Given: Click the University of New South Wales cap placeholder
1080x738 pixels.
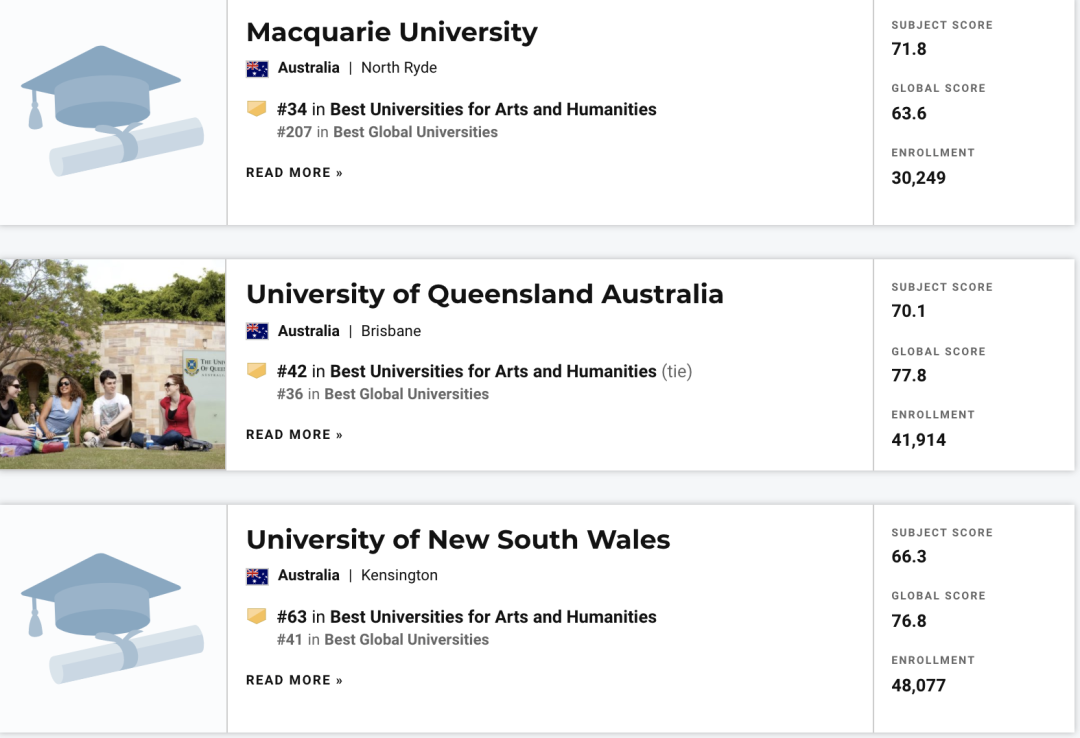Looking at the screenshot, I should pyautogui.click(x=112, y=618).
